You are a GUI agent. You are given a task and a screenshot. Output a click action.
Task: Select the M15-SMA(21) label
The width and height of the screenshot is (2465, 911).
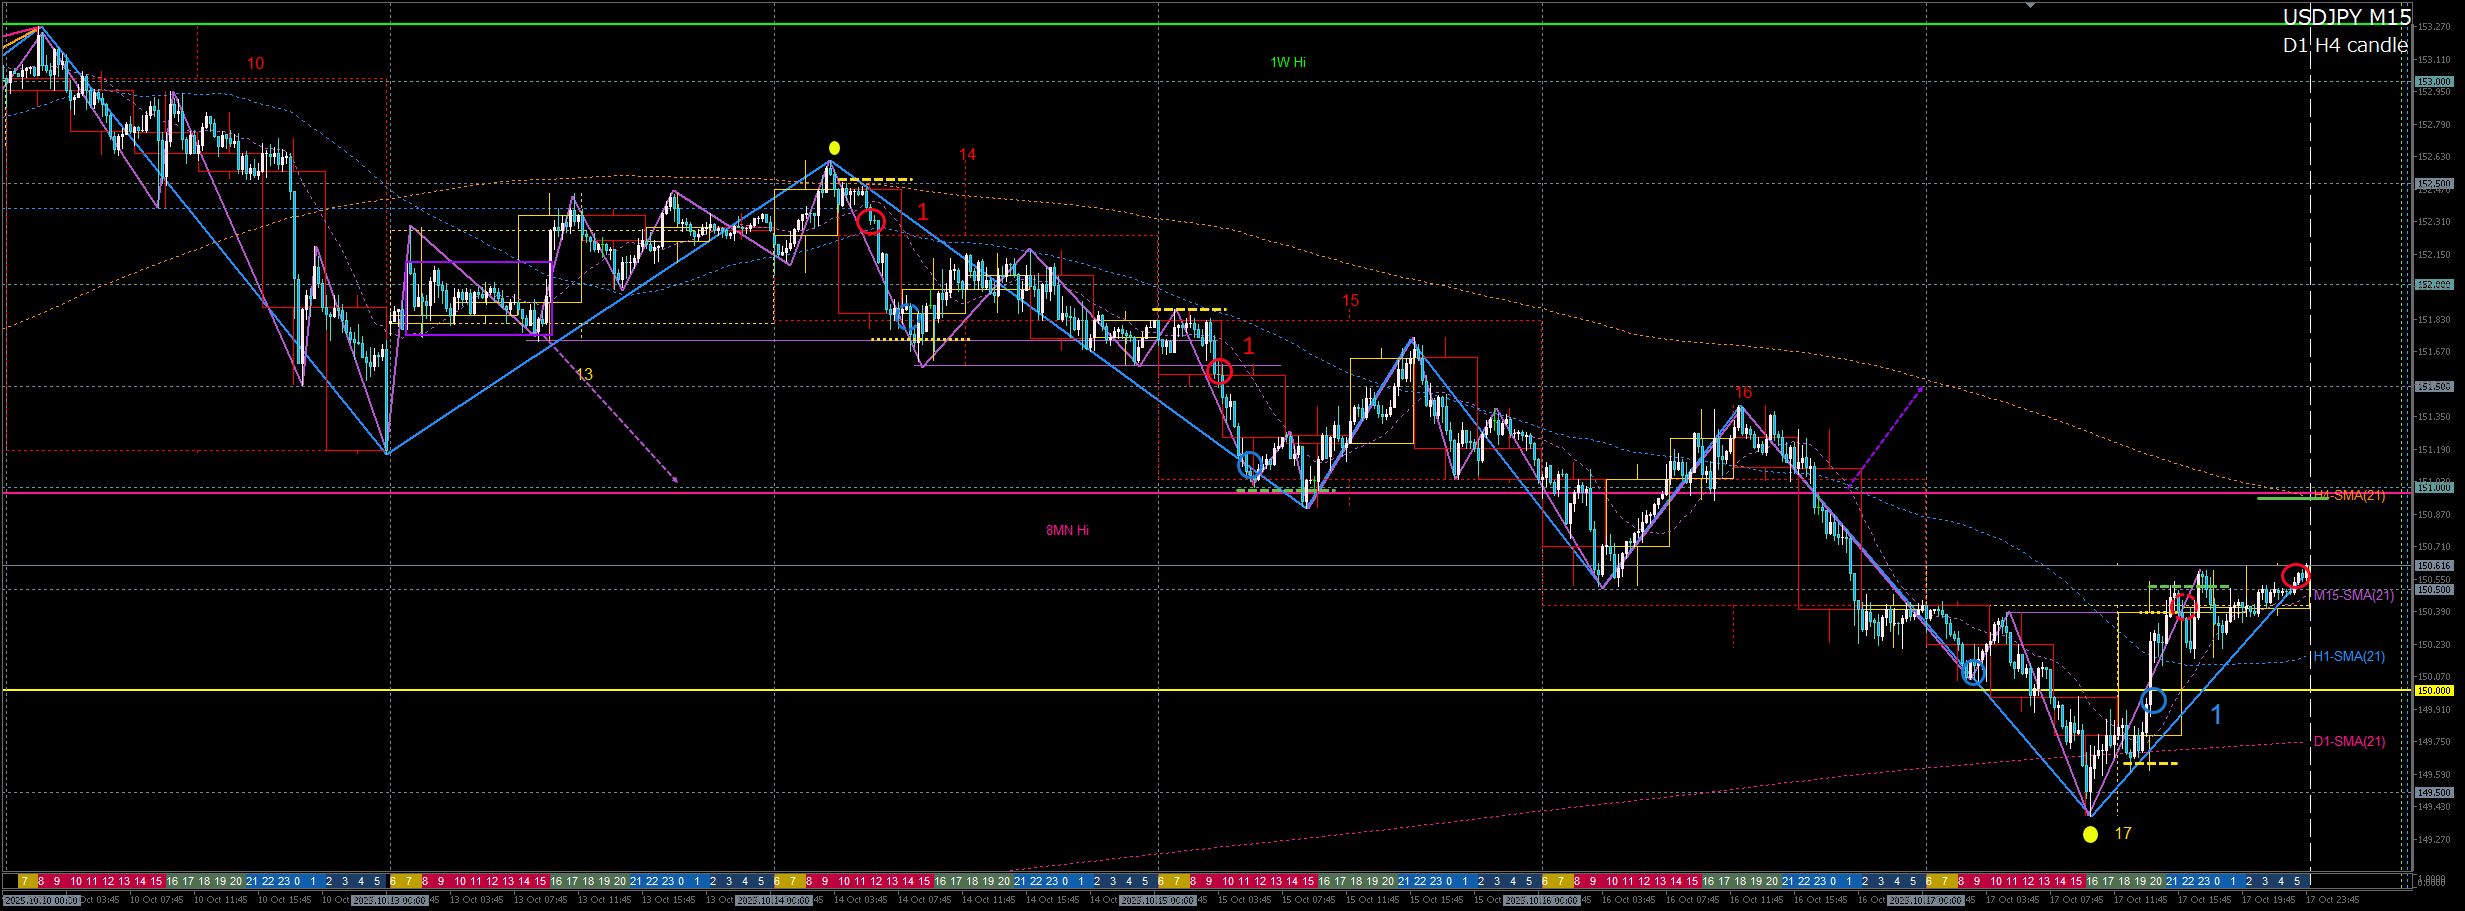[x=2354, y=595]
